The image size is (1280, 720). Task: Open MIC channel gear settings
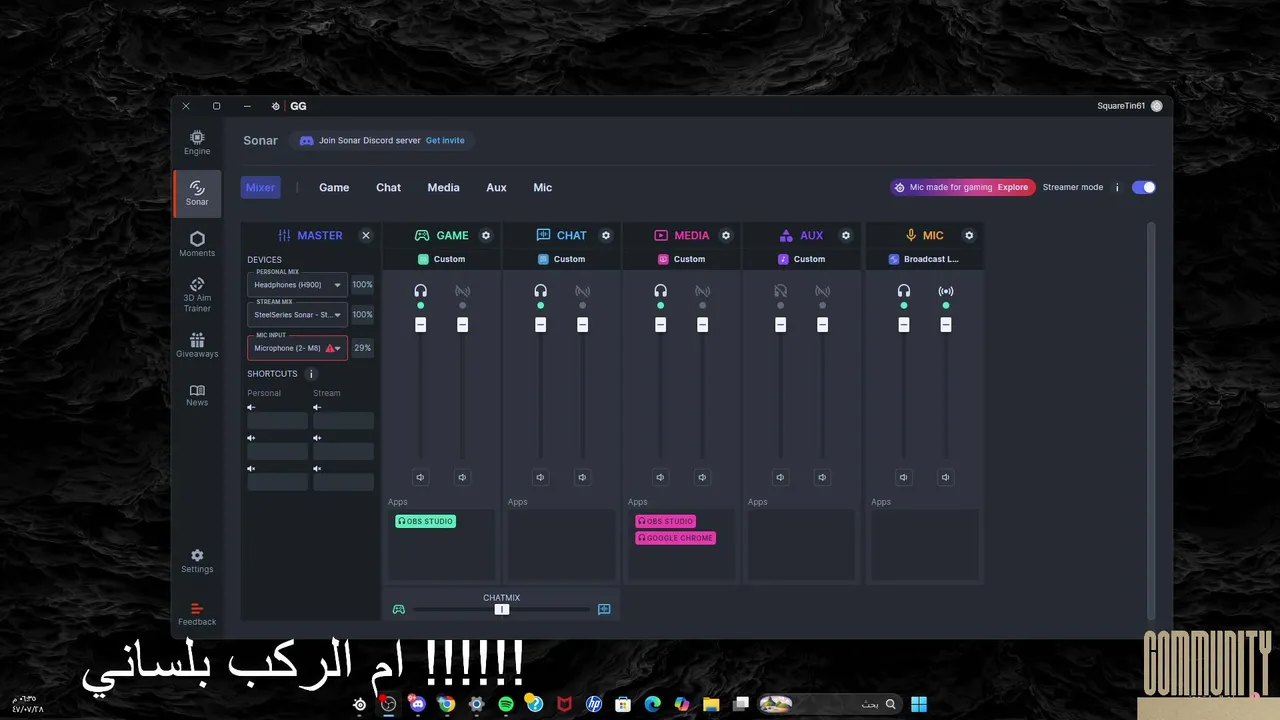click(969, 236)
